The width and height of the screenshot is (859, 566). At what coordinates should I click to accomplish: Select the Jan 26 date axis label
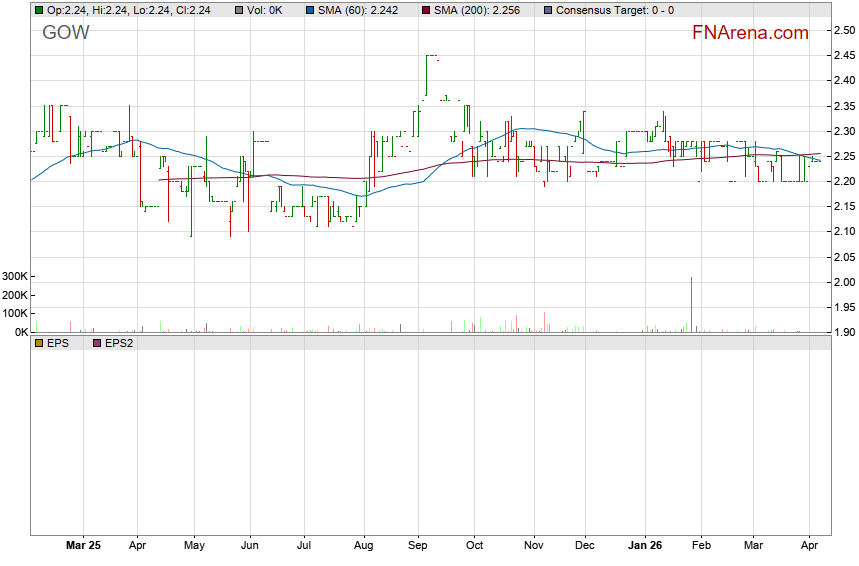(x=644, y=545)
